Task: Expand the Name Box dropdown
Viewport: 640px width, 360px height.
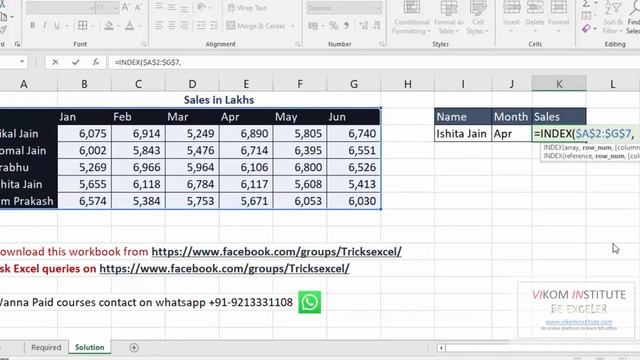Action: (22, 62)
